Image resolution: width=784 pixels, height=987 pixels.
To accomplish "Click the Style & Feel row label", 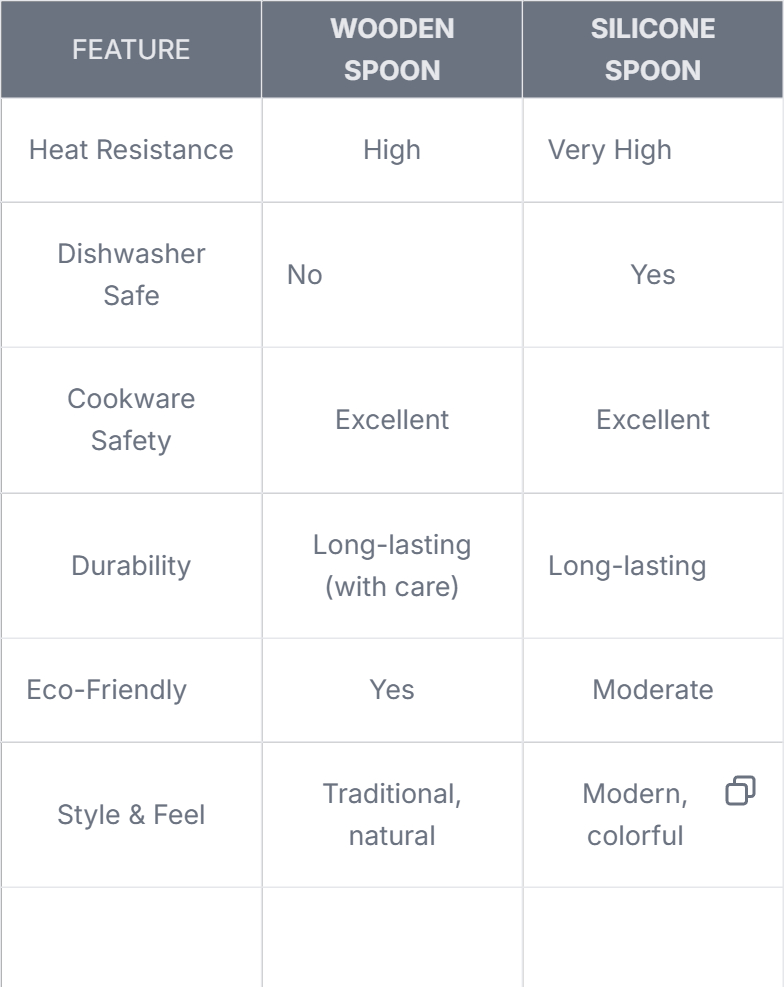I will 131,815.
